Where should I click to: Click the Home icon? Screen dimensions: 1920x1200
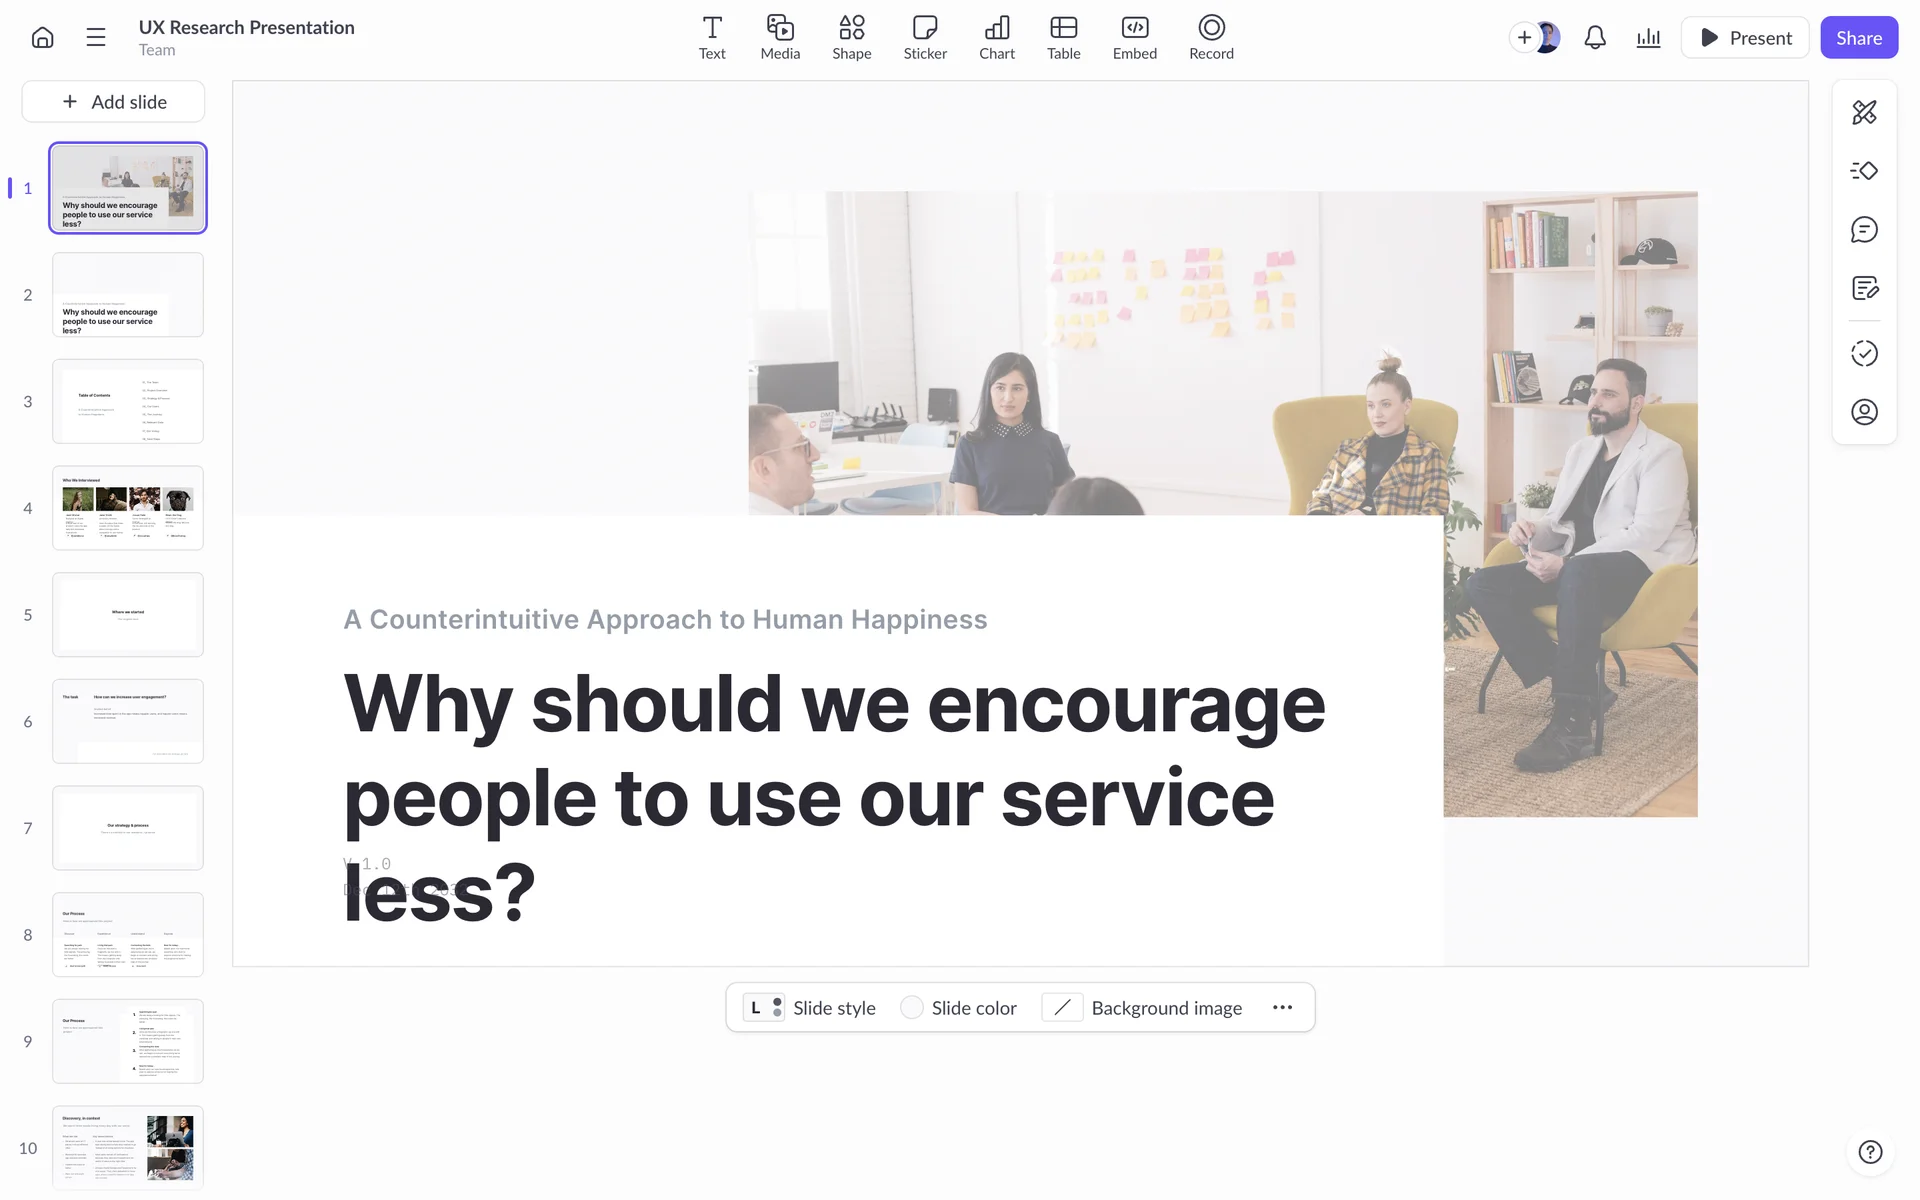click(x=42, y=38)
